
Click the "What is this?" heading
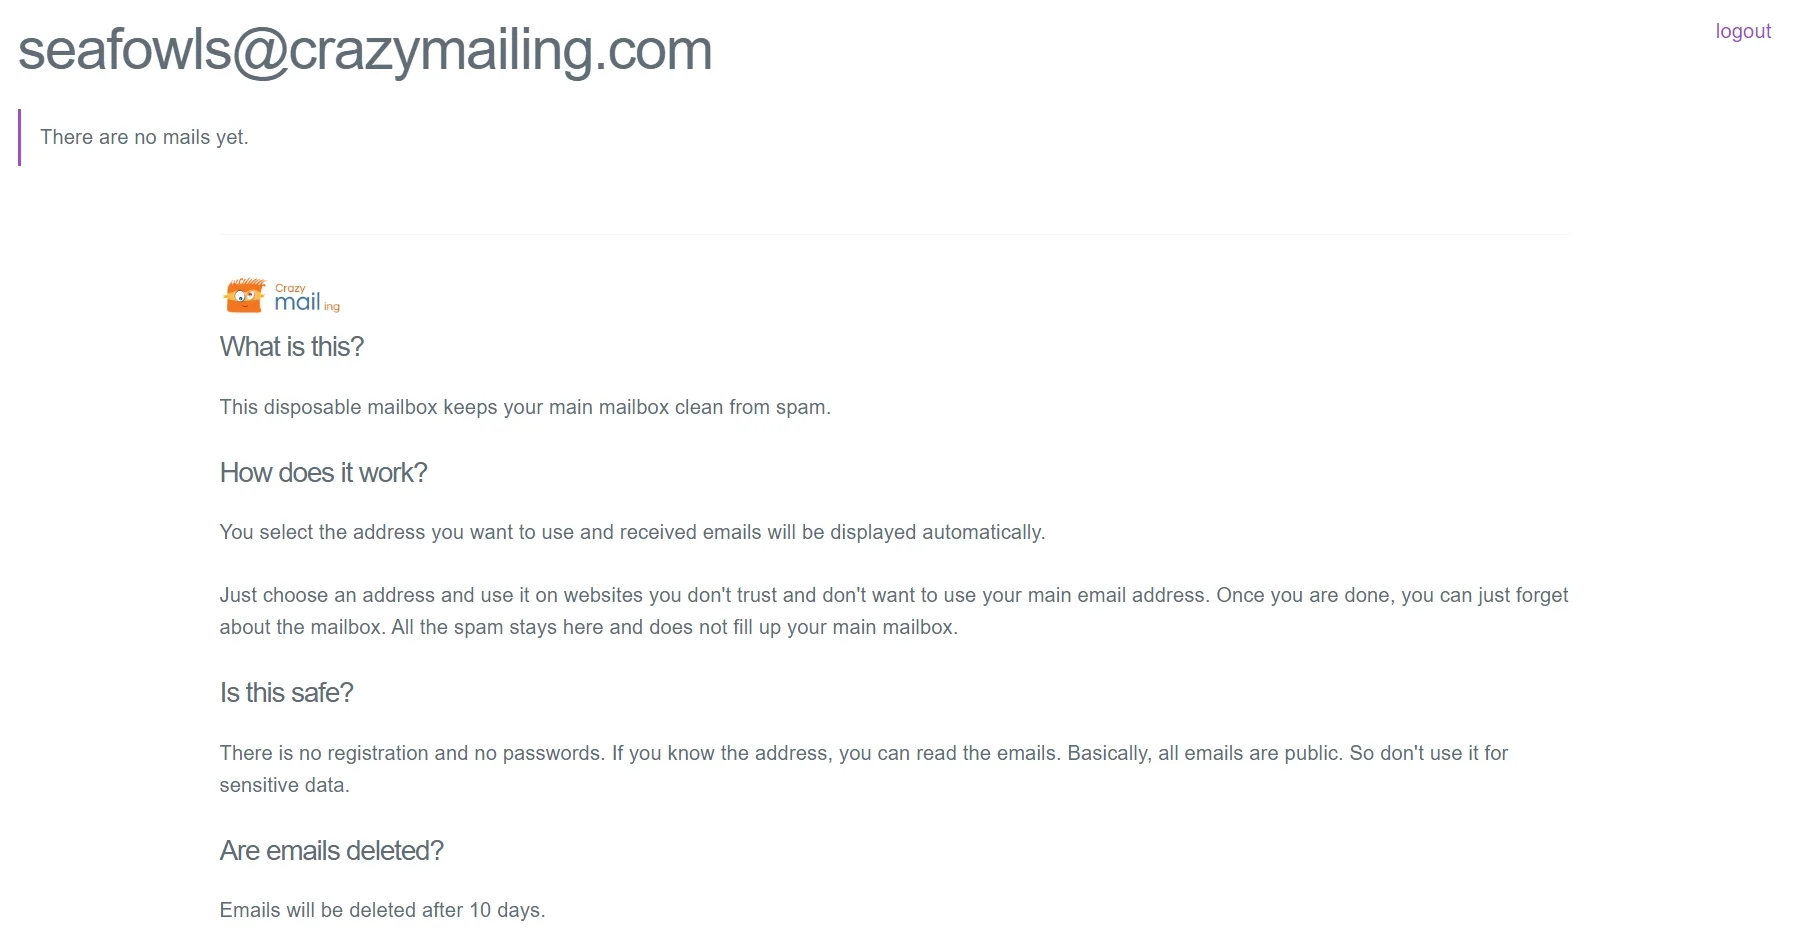[291, 347]
